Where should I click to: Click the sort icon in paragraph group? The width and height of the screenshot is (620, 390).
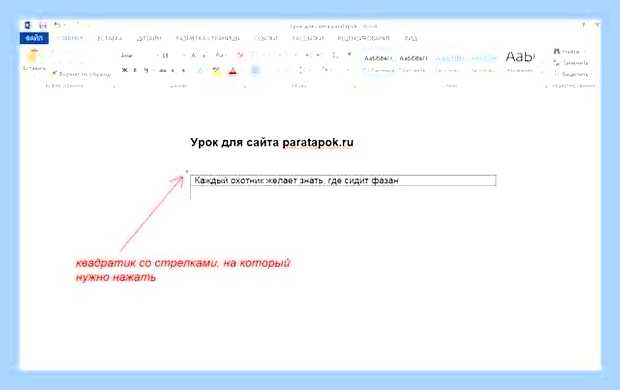click(x=335, y=55)
